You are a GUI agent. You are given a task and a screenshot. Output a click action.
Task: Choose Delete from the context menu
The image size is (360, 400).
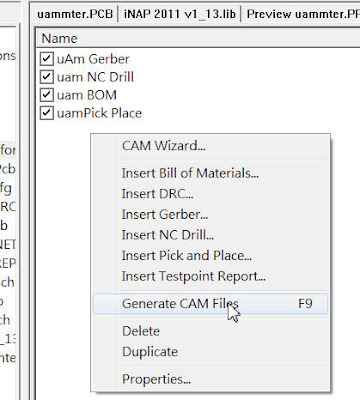(210, 331)
